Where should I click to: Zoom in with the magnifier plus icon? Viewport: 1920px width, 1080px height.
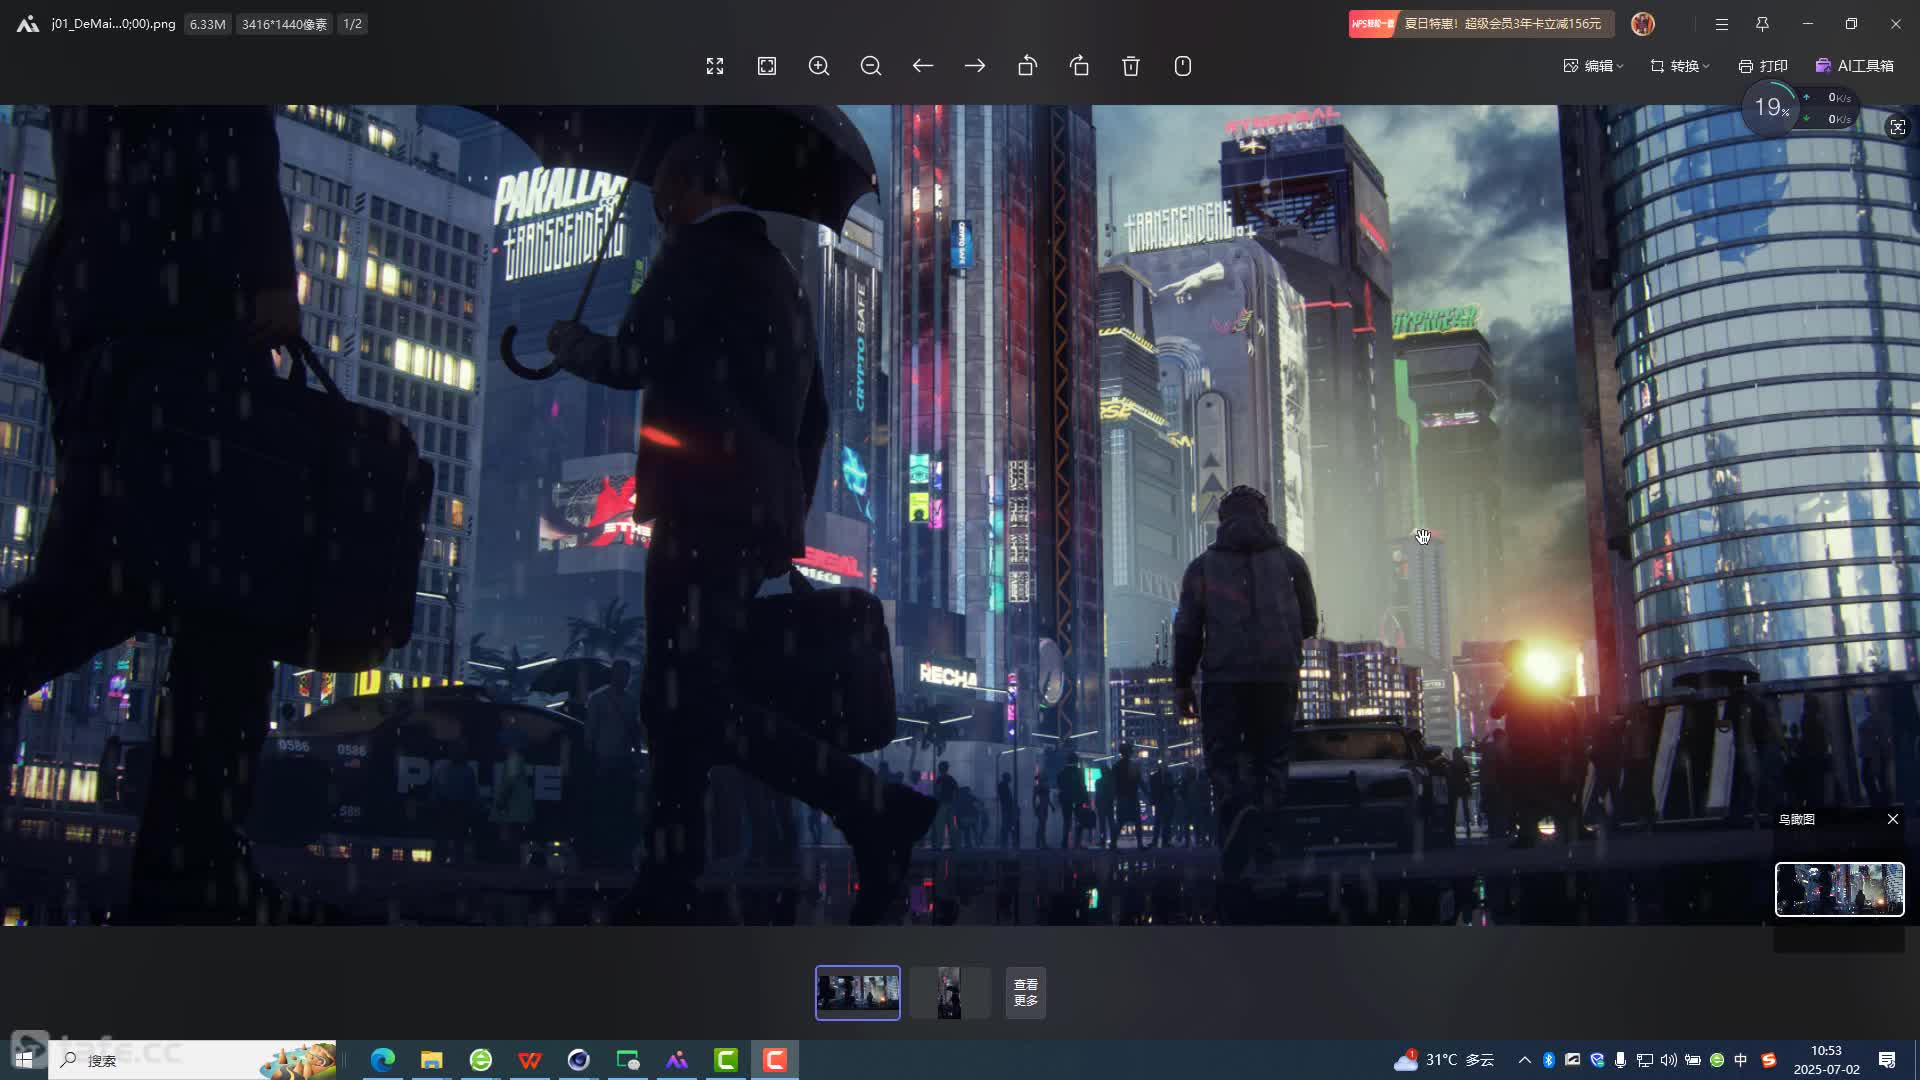(x=819, y=66)
